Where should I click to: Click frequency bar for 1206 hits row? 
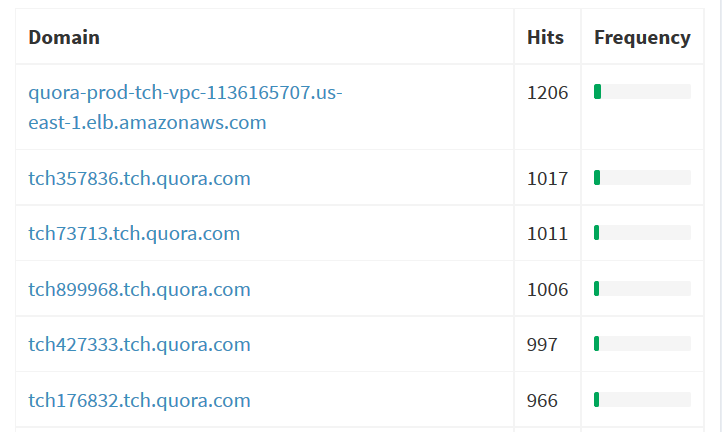642,92
